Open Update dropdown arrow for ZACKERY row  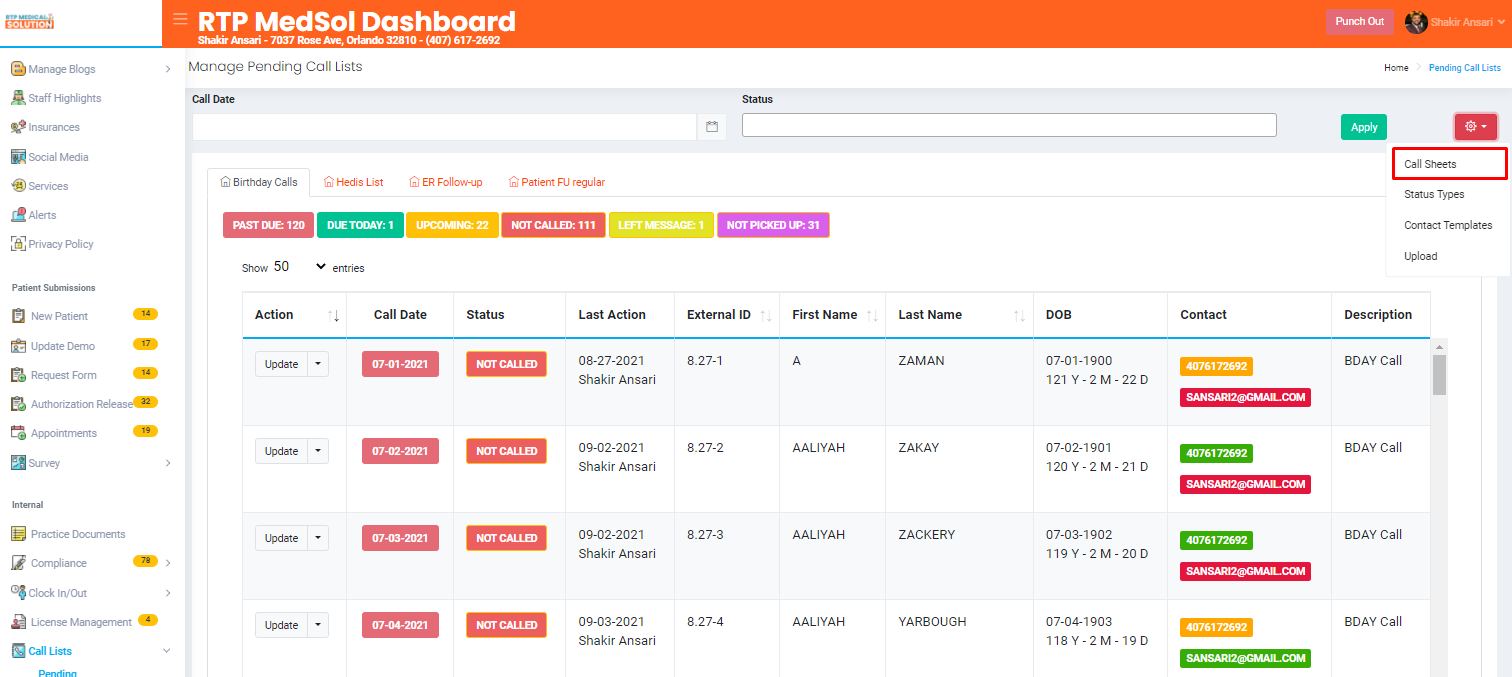pyautogui.click(x=318, y=538)
